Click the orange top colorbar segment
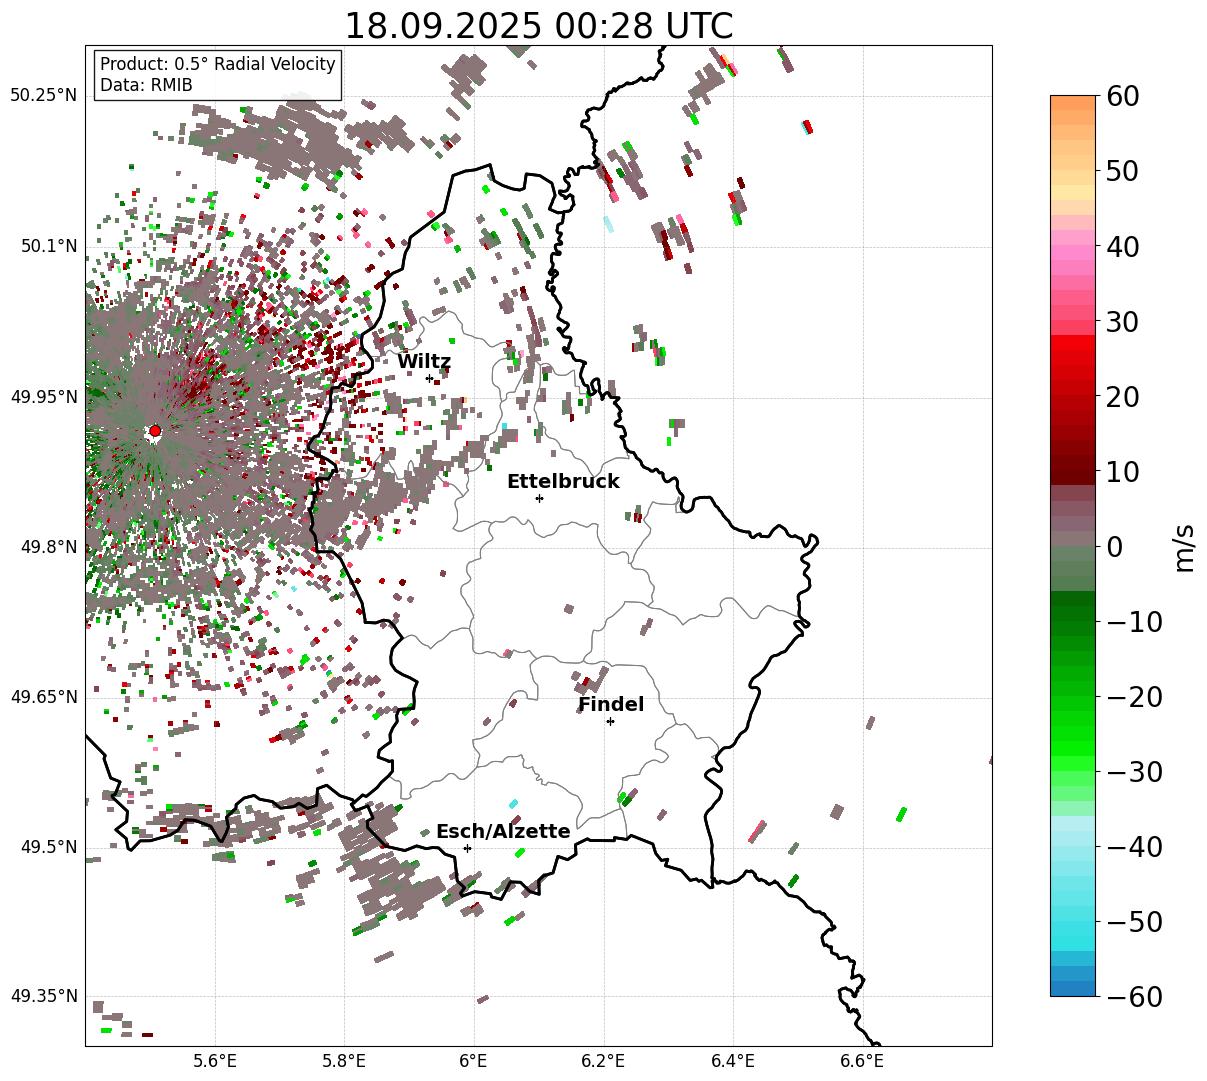1207x1081 pixels. click(1073, 103)
